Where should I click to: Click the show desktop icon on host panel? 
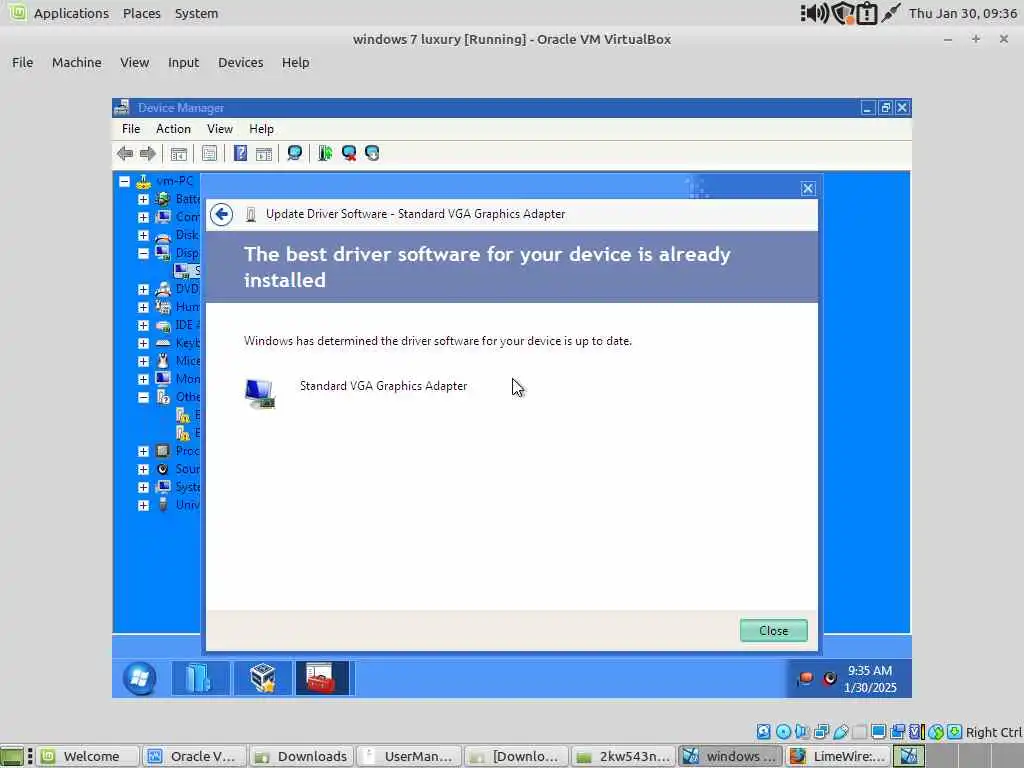(x=12, y=756)
